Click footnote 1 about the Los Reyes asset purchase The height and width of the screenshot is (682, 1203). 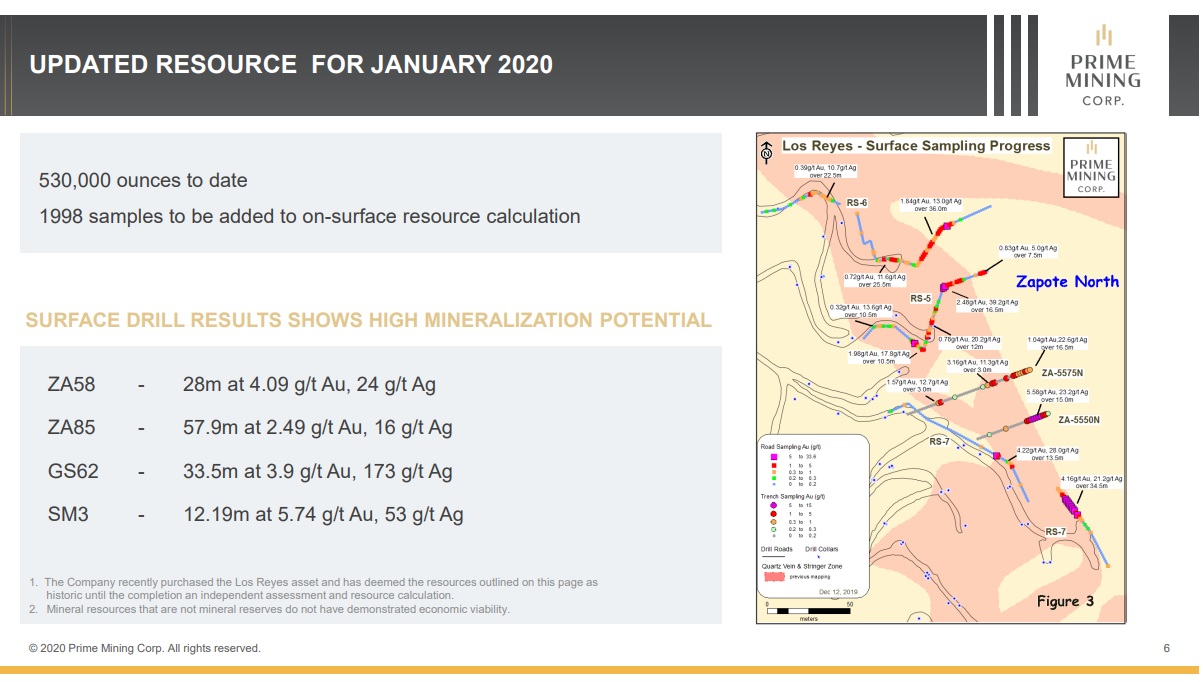pyautogui.click(x=314, y=588)
